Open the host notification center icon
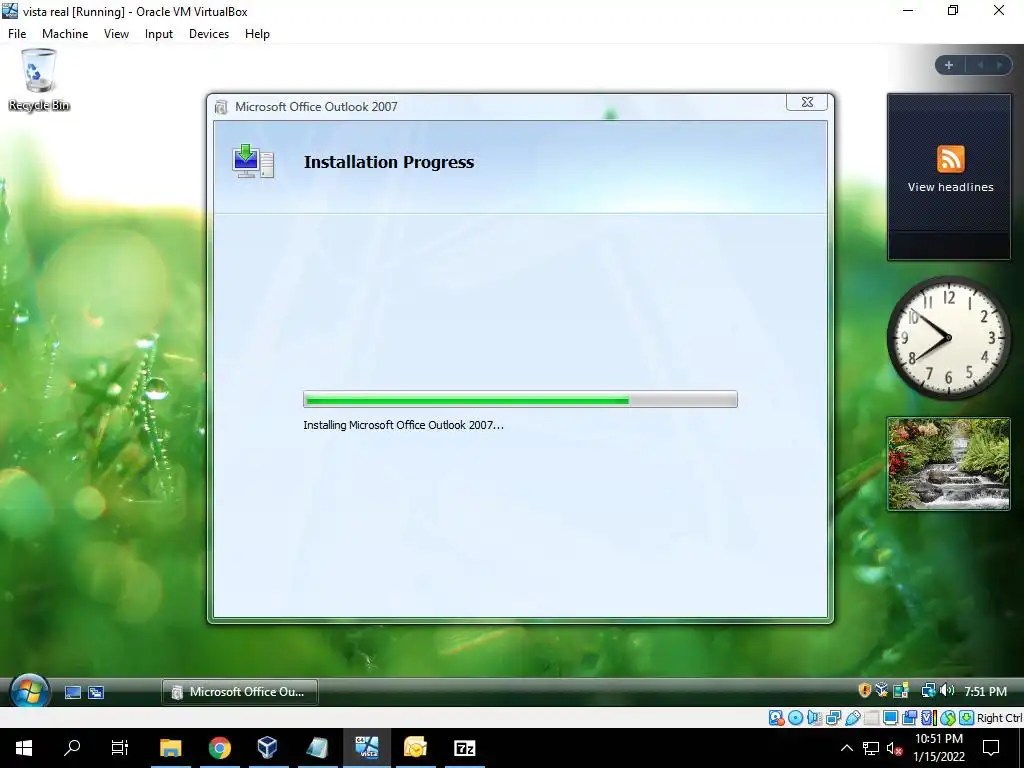1024x768 pixels. click(x=991, y=748)
